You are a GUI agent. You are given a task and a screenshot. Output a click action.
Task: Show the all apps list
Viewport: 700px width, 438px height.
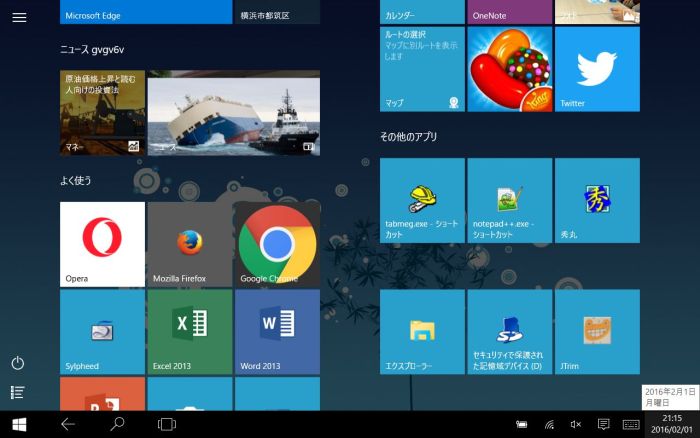click(x=18, y=392)
